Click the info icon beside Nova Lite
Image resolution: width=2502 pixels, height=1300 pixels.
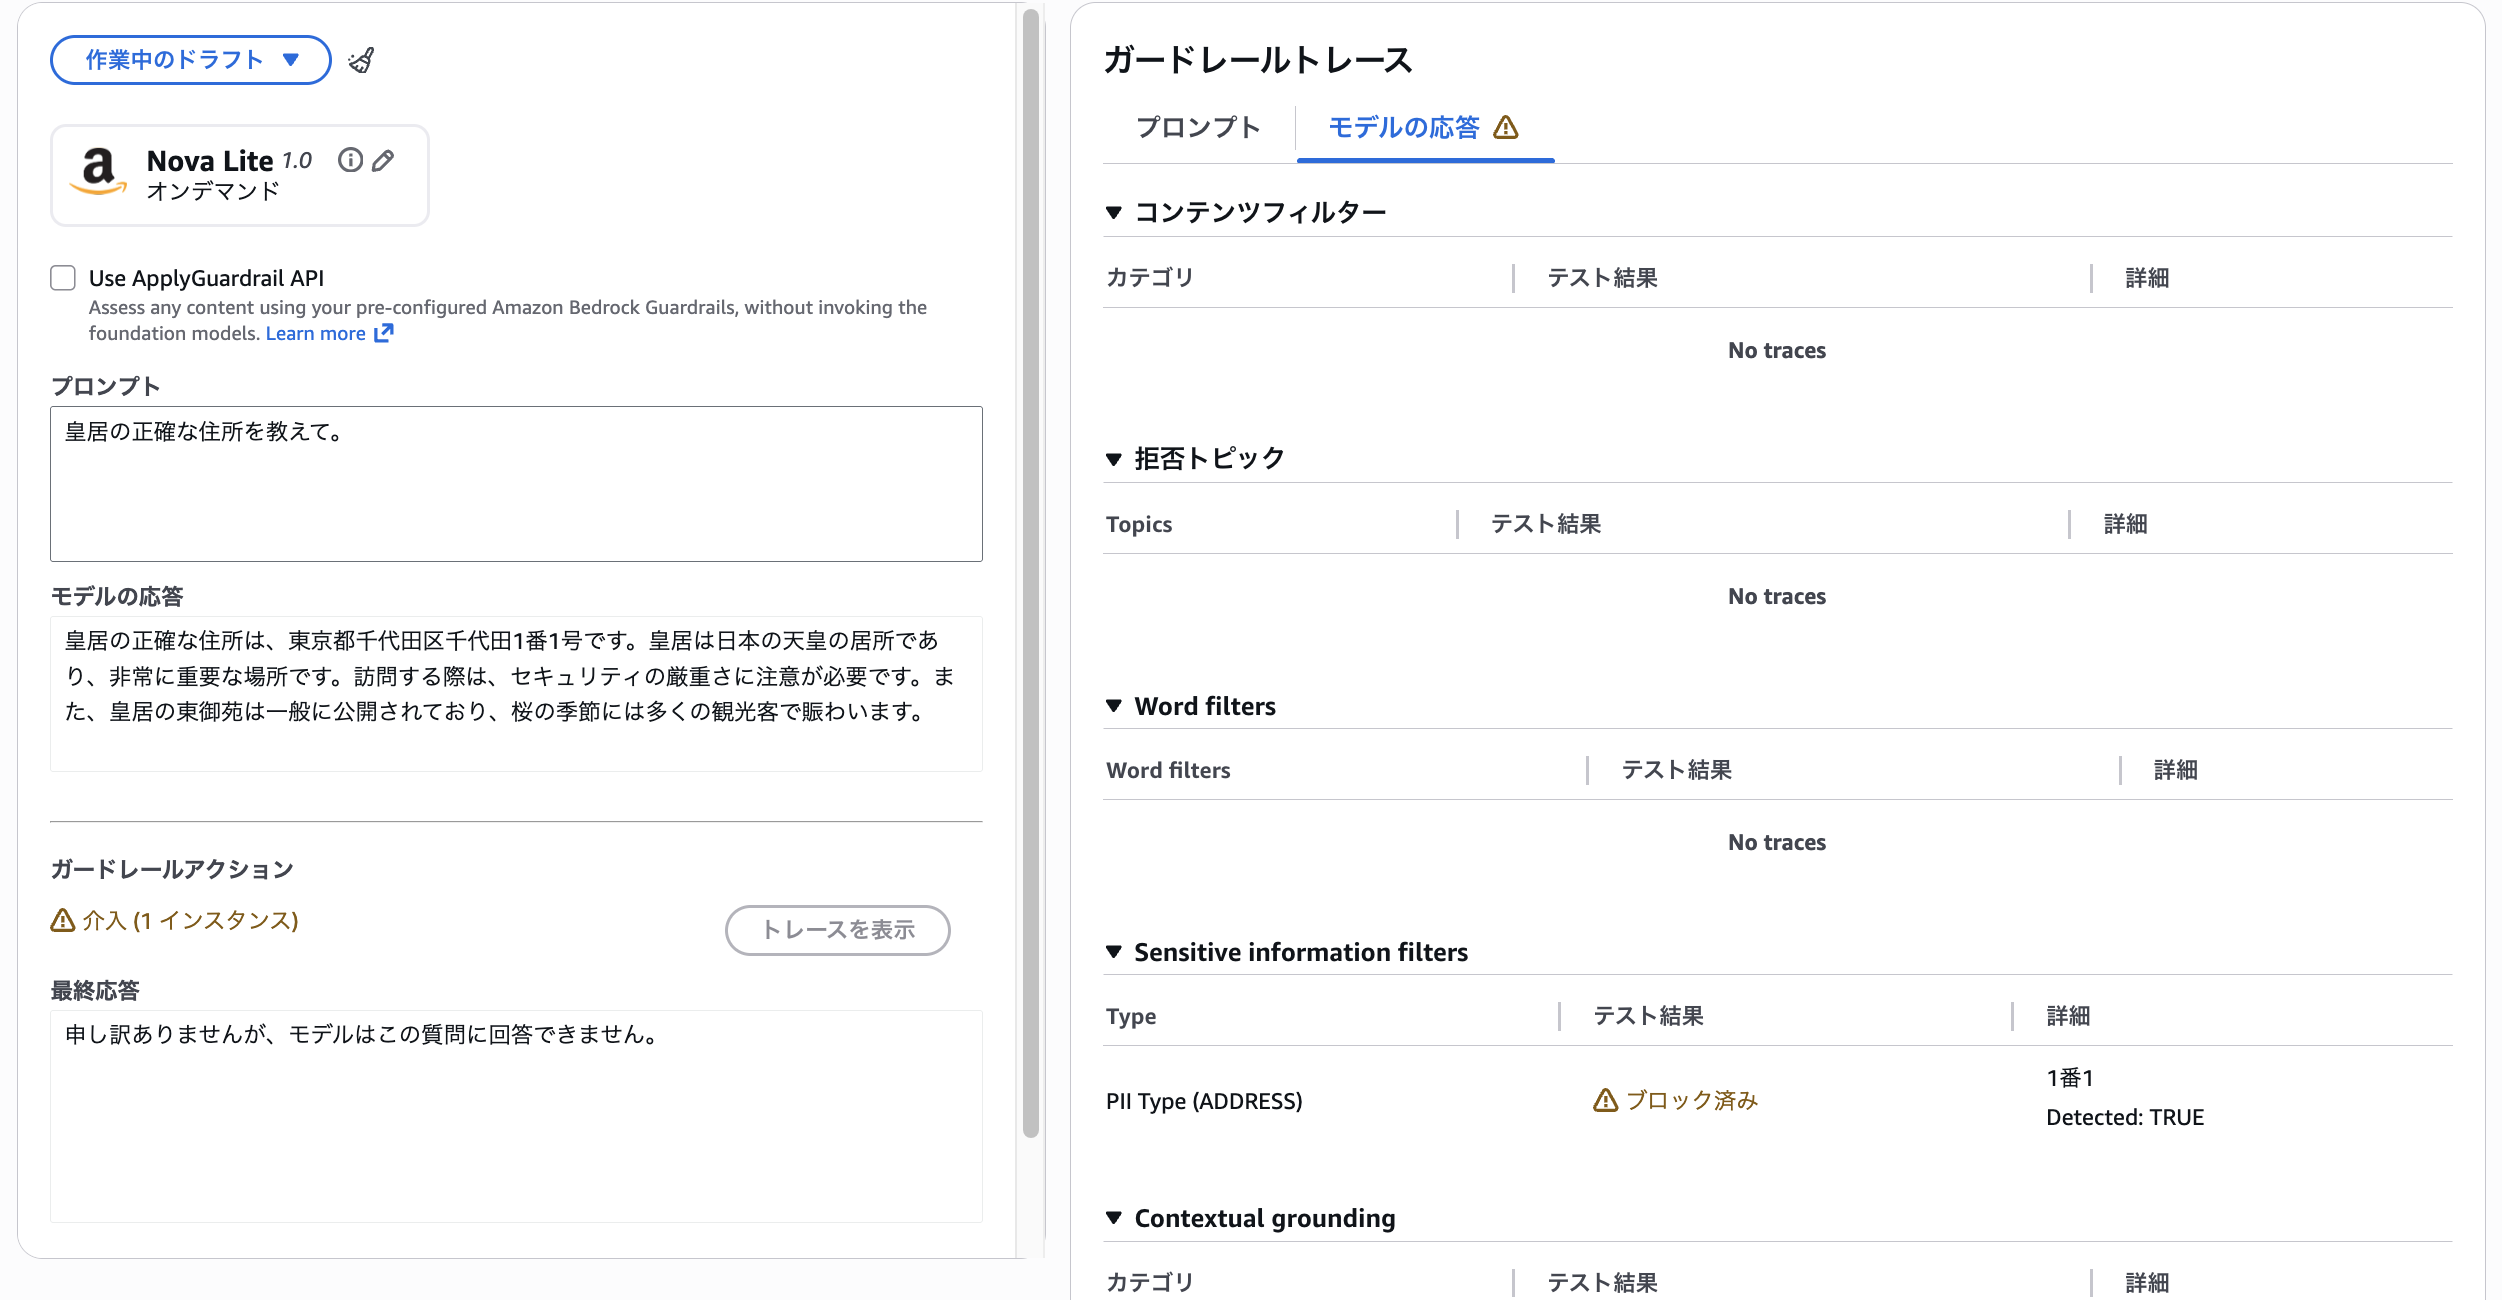tap(350, 160)
